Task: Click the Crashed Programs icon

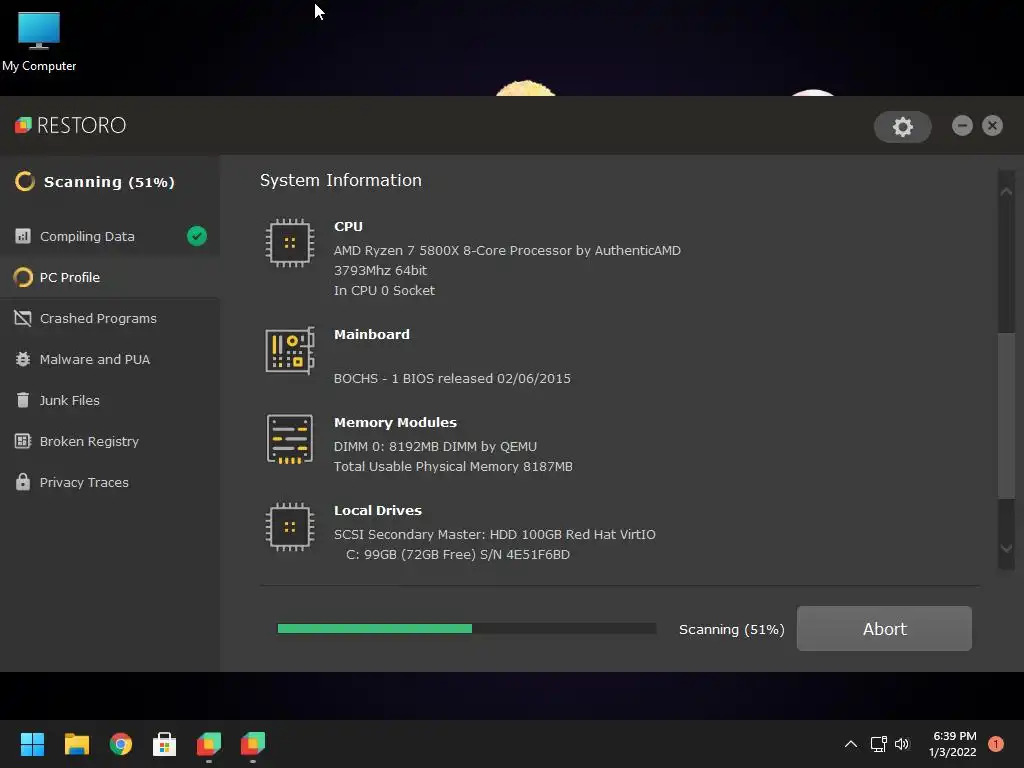Action: (x=23, y=318)
